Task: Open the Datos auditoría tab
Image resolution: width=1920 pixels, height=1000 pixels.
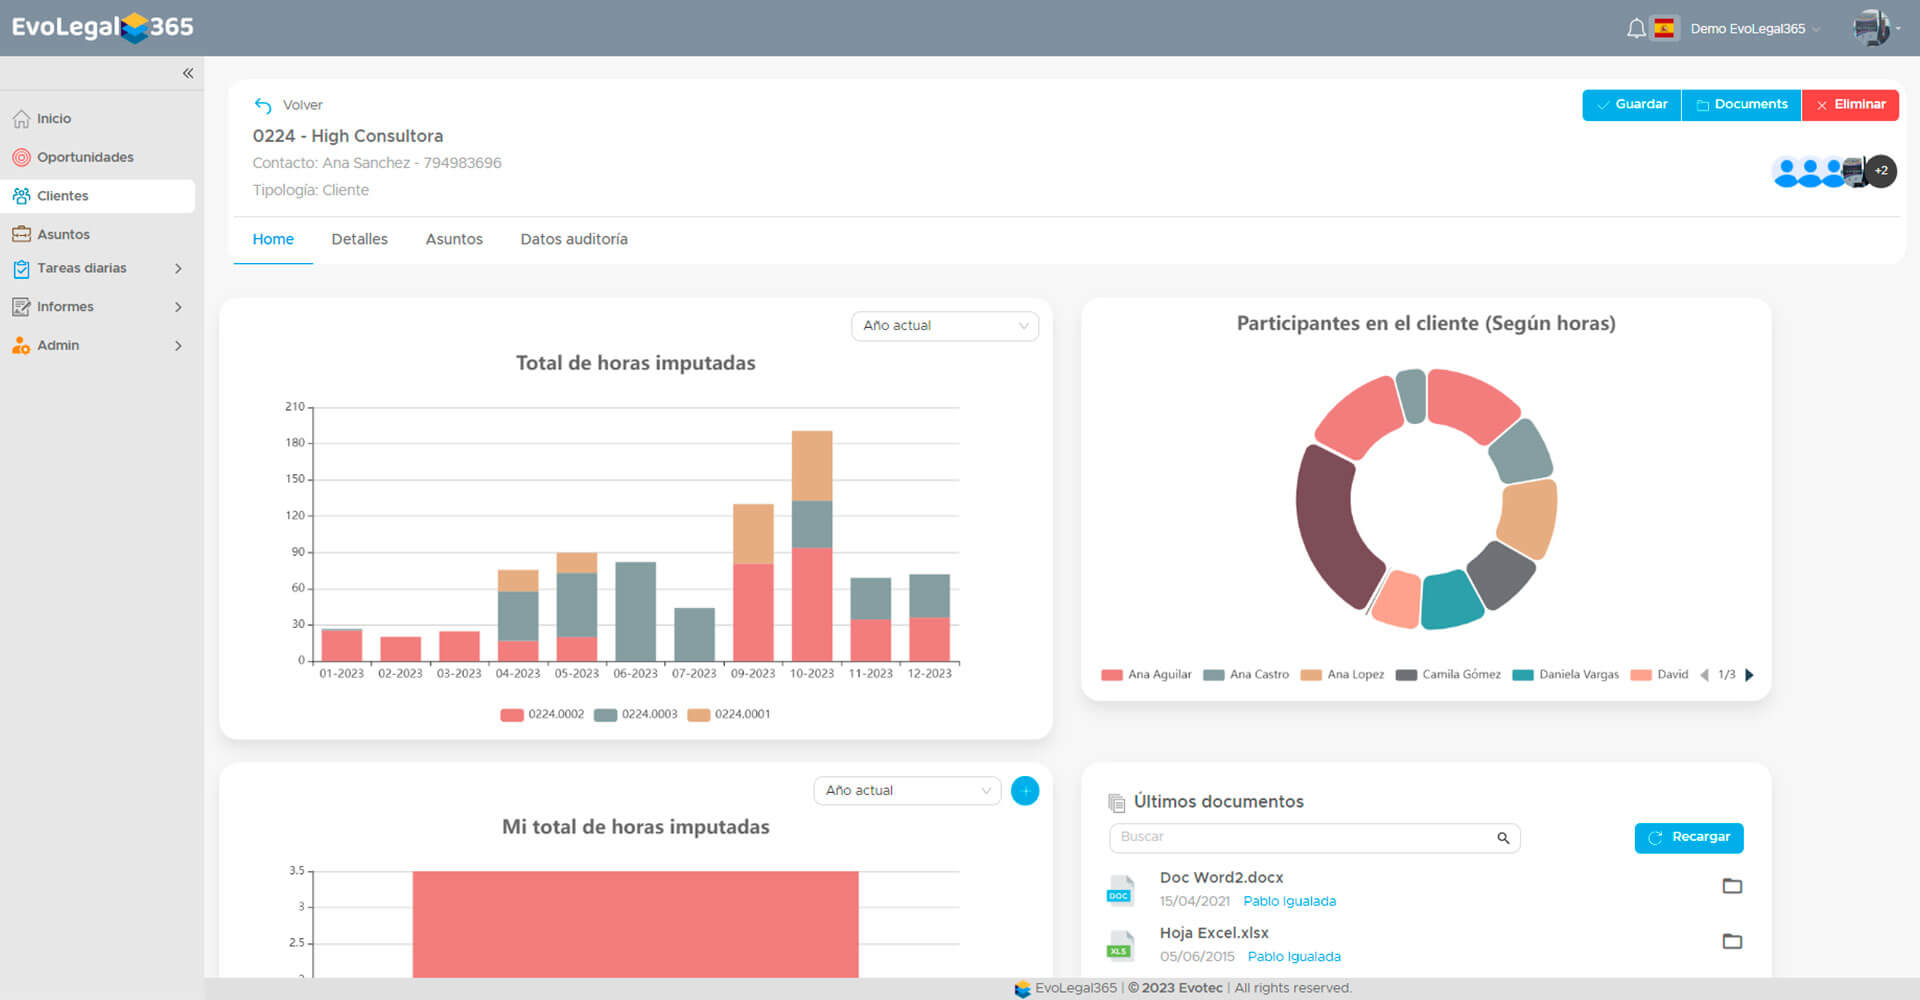Action: tap(573, 240)
